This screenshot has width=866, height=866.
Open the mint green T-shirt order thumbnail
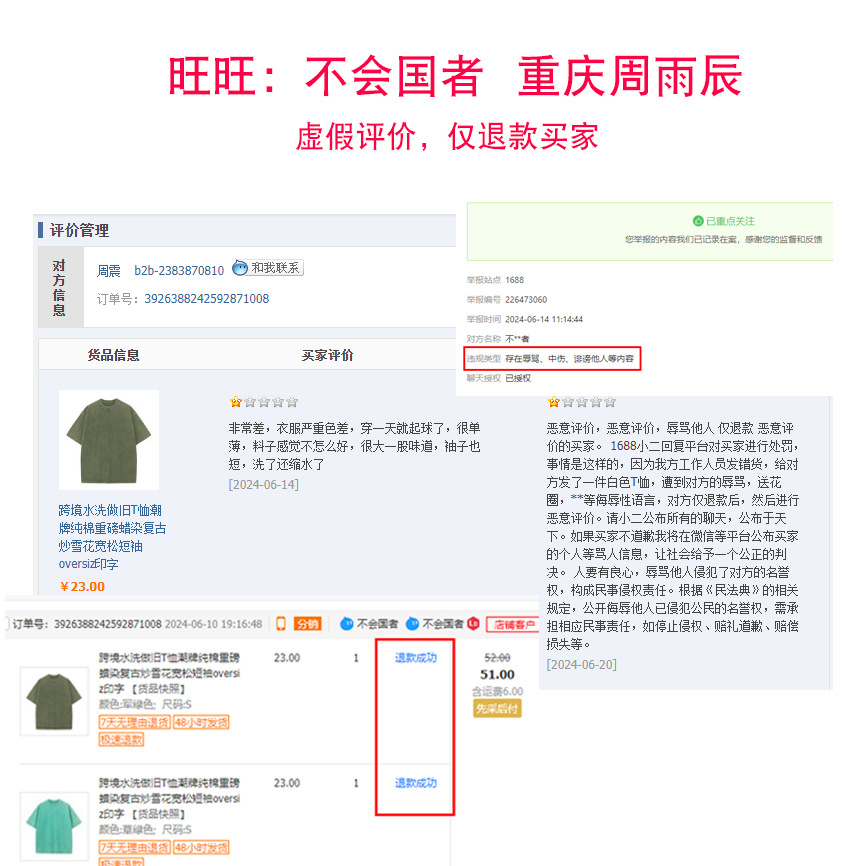(x=54, y=827)
